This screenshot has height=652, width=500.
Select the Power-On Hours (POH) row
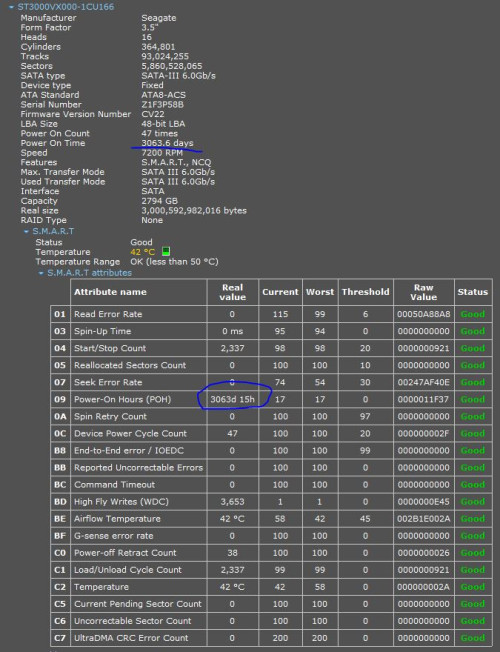point(271,399)
